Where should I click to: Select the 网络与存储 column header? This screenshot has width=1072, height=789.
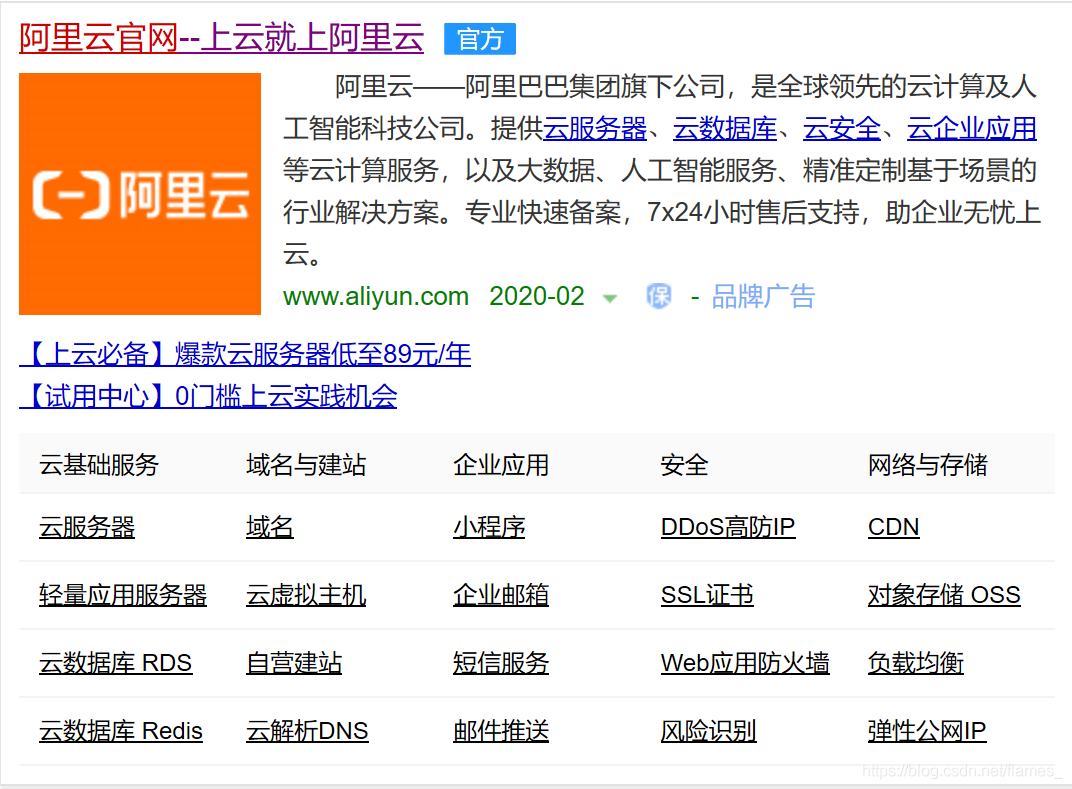(928, 465)
